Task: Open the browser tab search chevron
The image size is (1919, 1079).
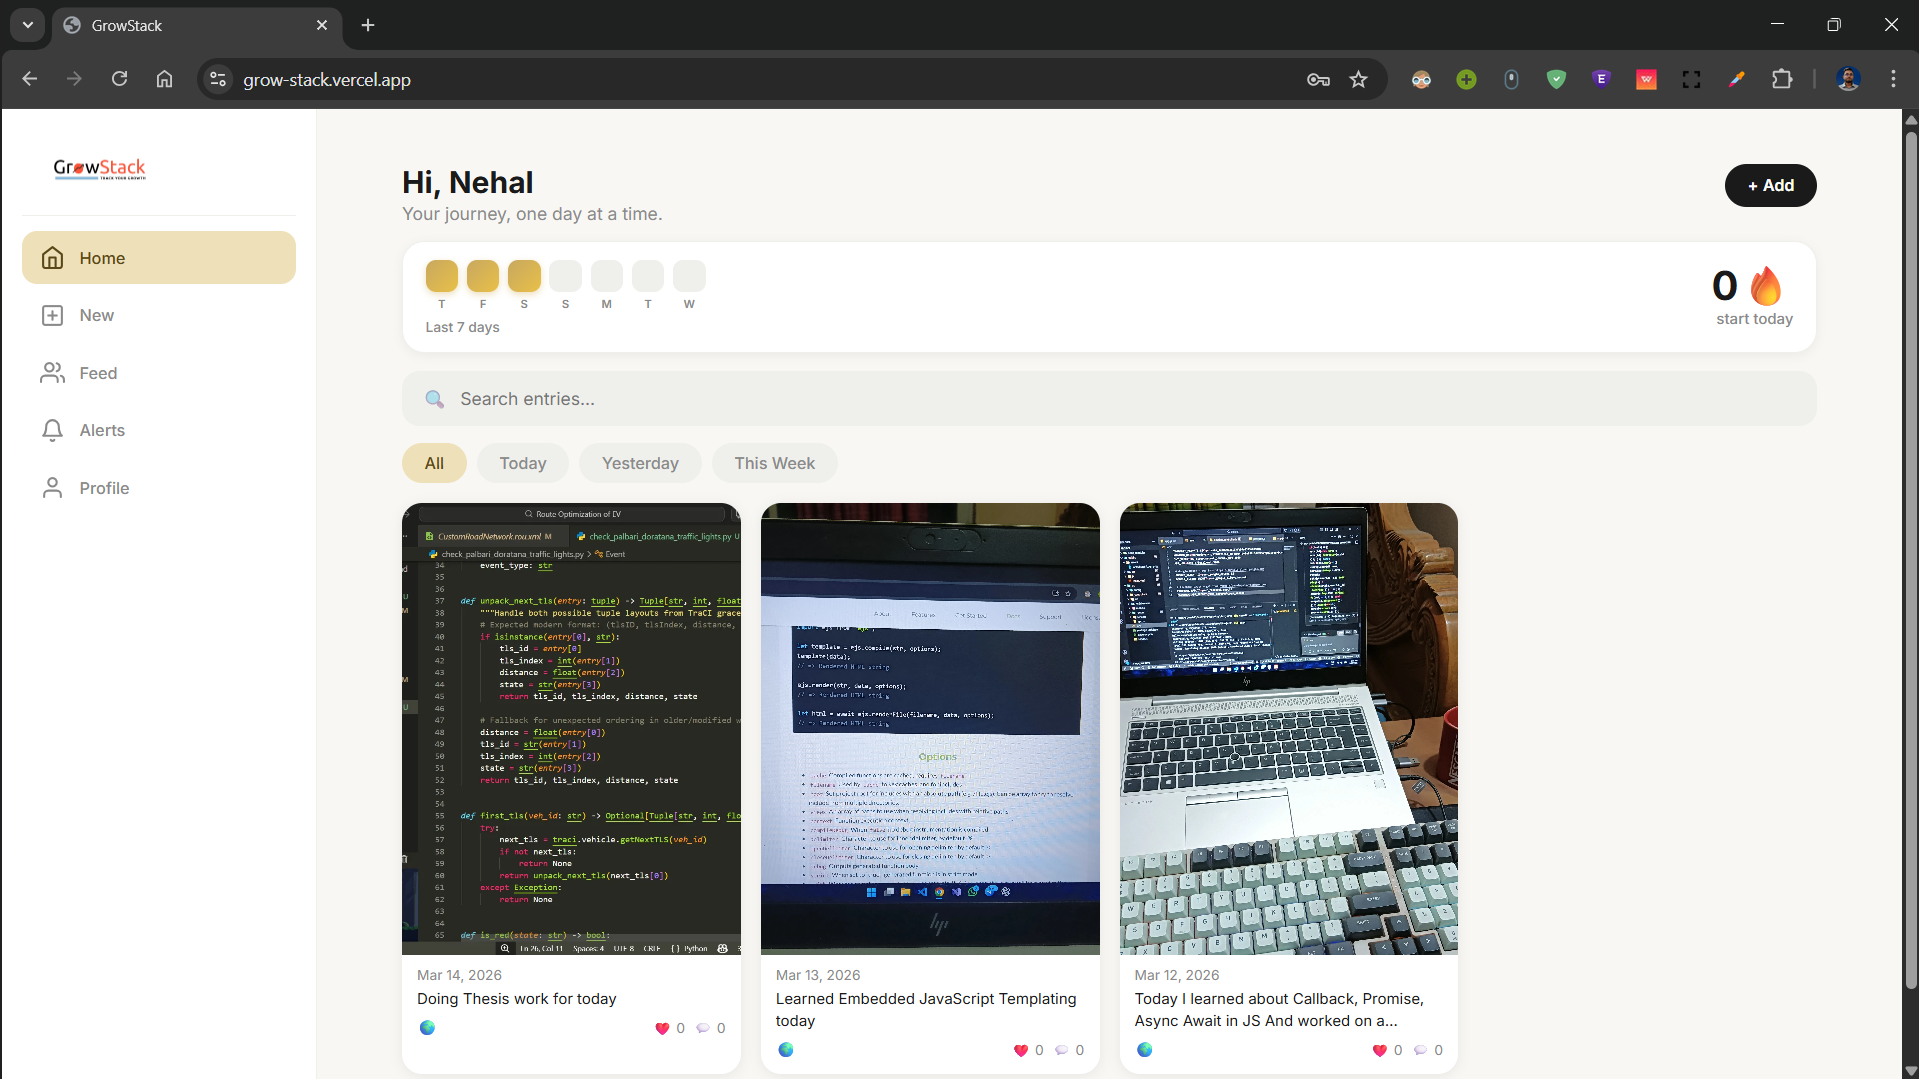Action: pyautogui.click(x=27, y=24)
